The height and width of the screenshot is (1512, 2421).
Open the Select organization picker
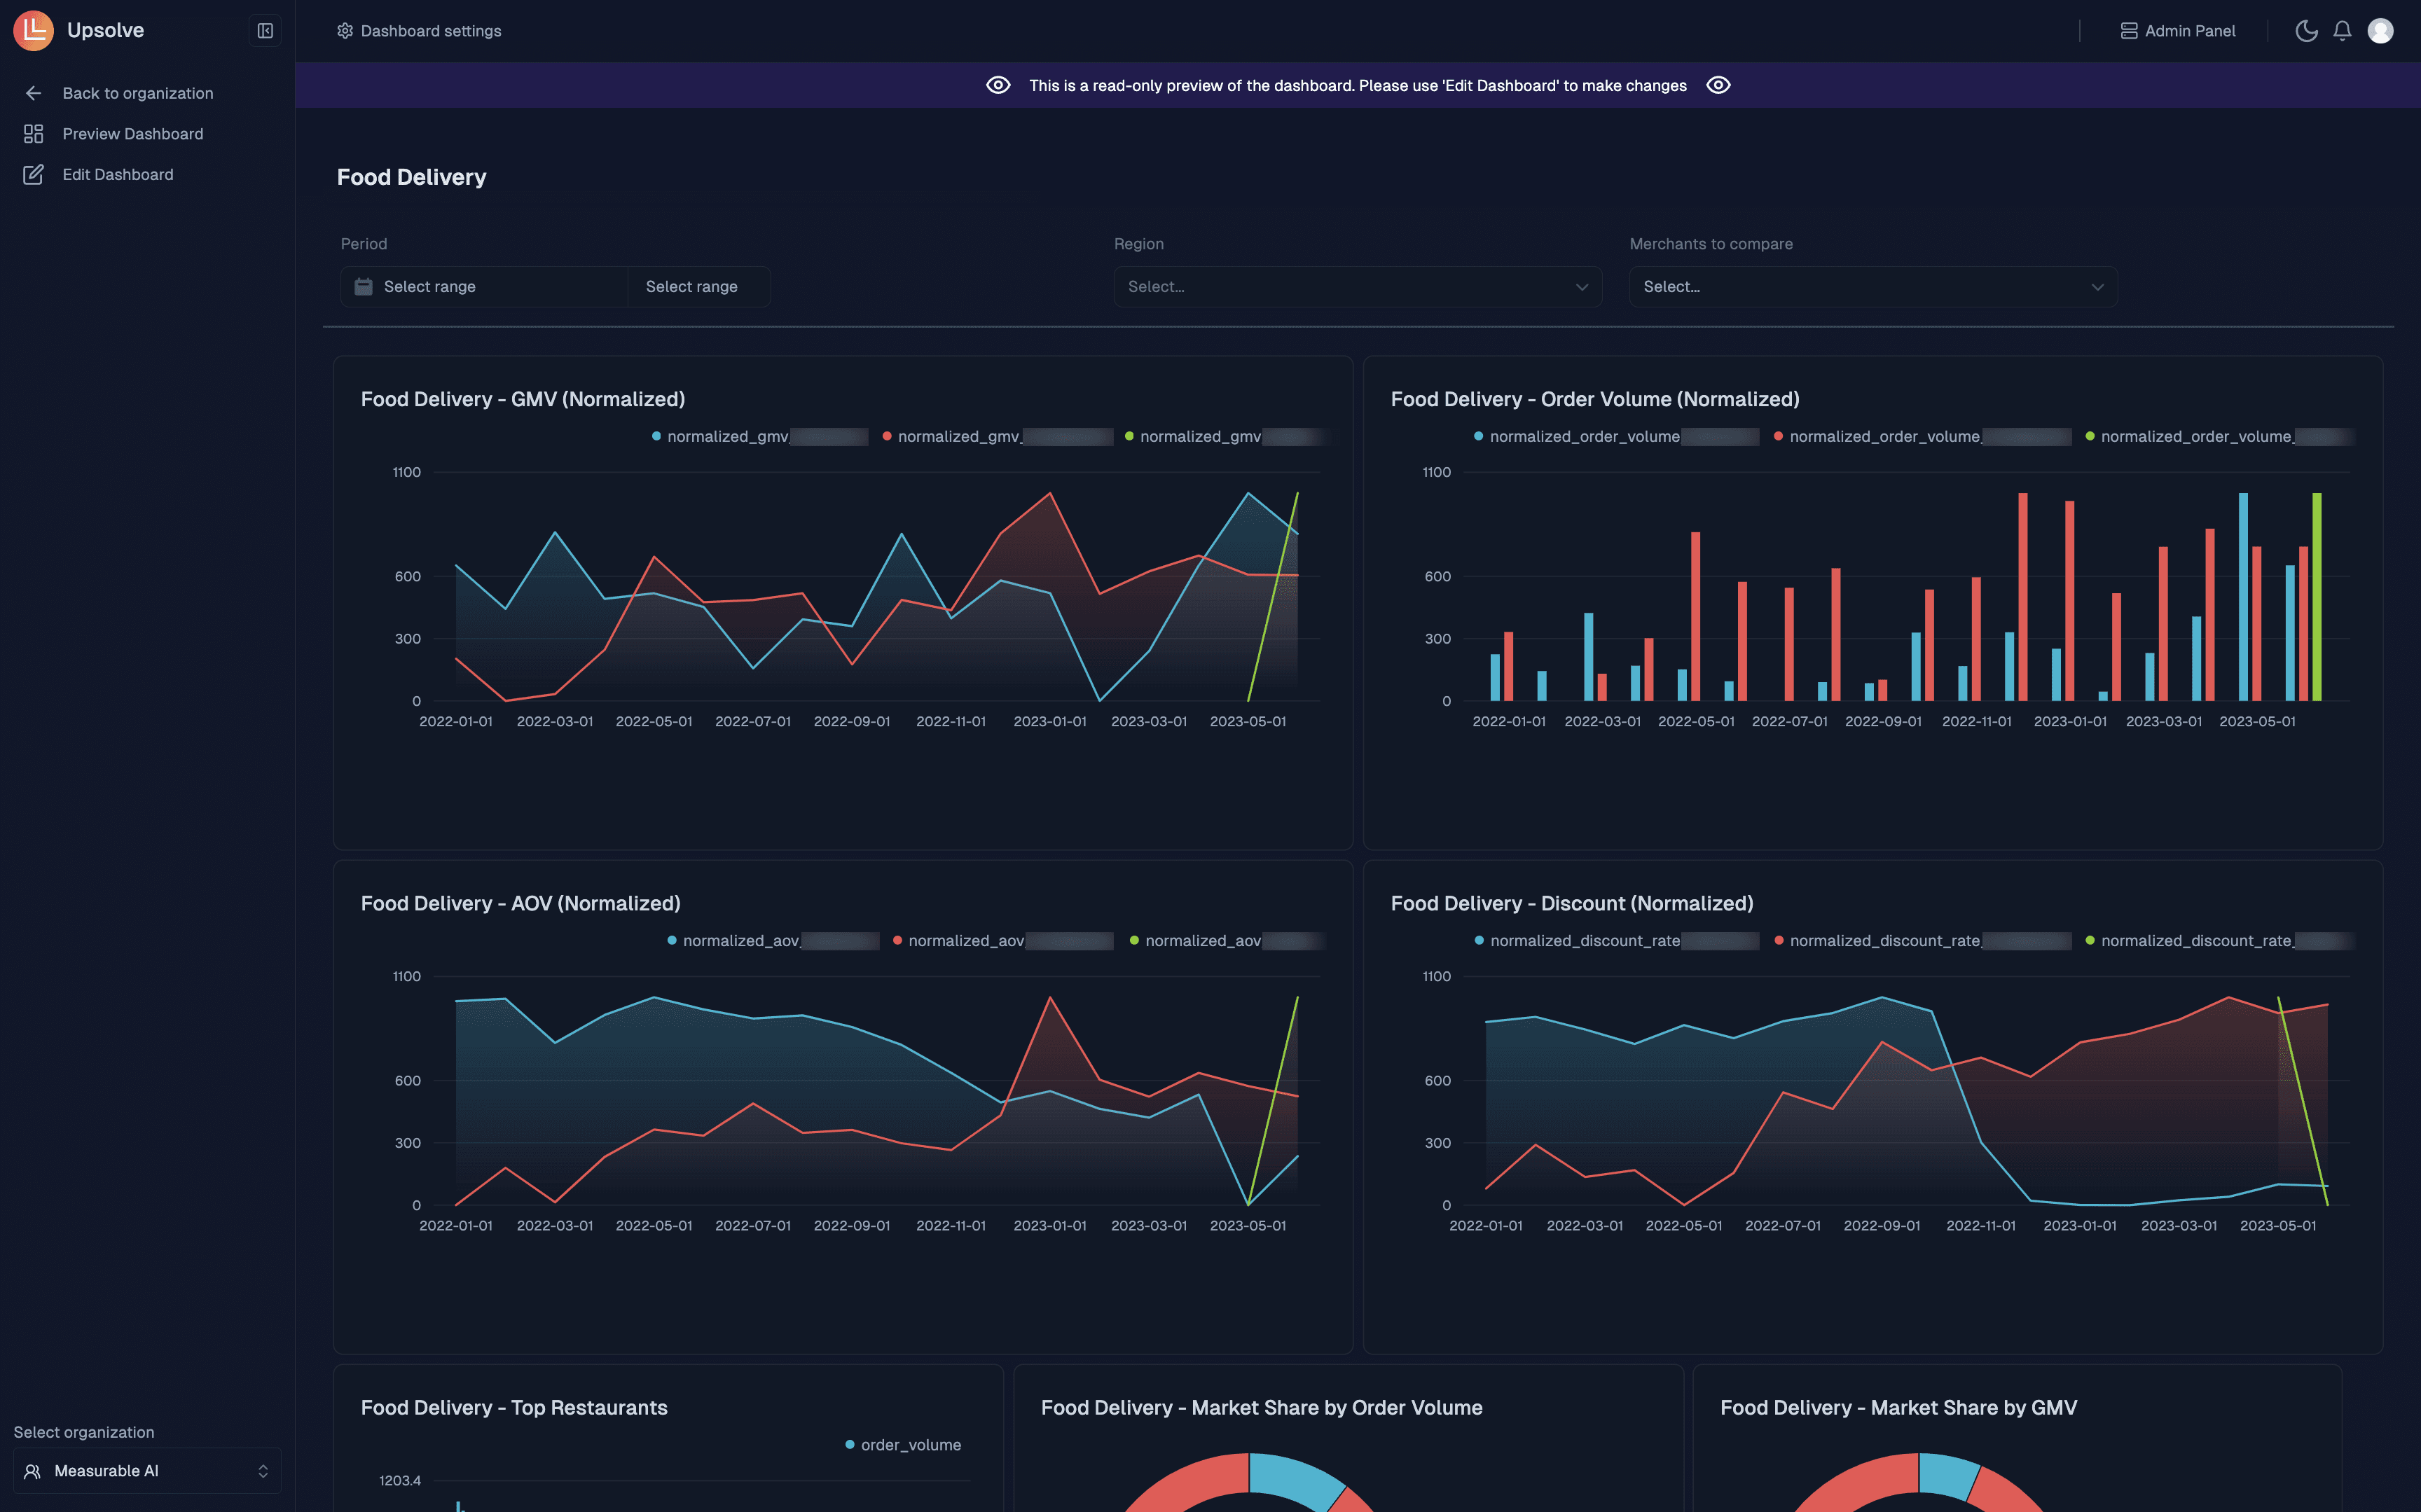(146, 1470)
